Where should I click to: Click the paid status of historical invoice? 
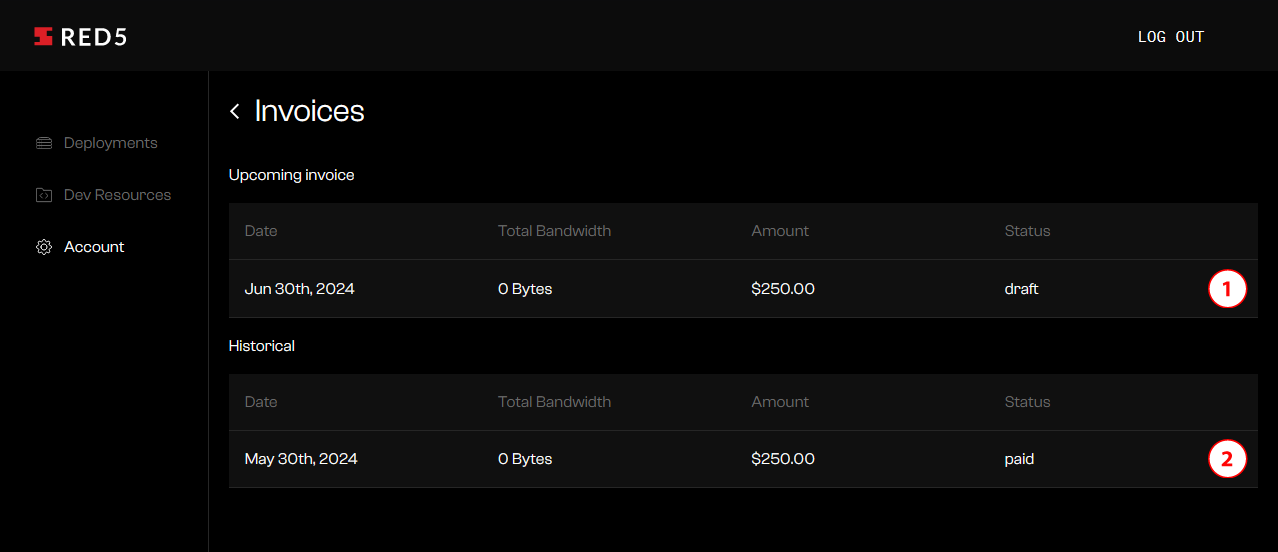pos(1020,459)
